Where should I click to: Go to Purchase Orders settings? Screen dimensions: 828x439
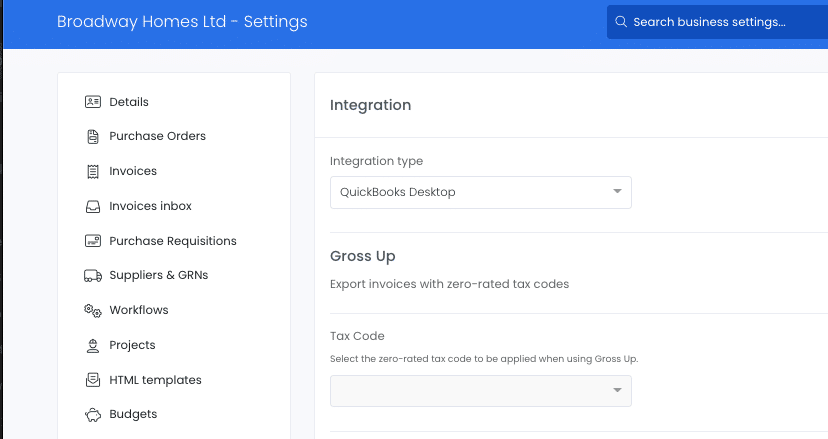coord(157,136)
